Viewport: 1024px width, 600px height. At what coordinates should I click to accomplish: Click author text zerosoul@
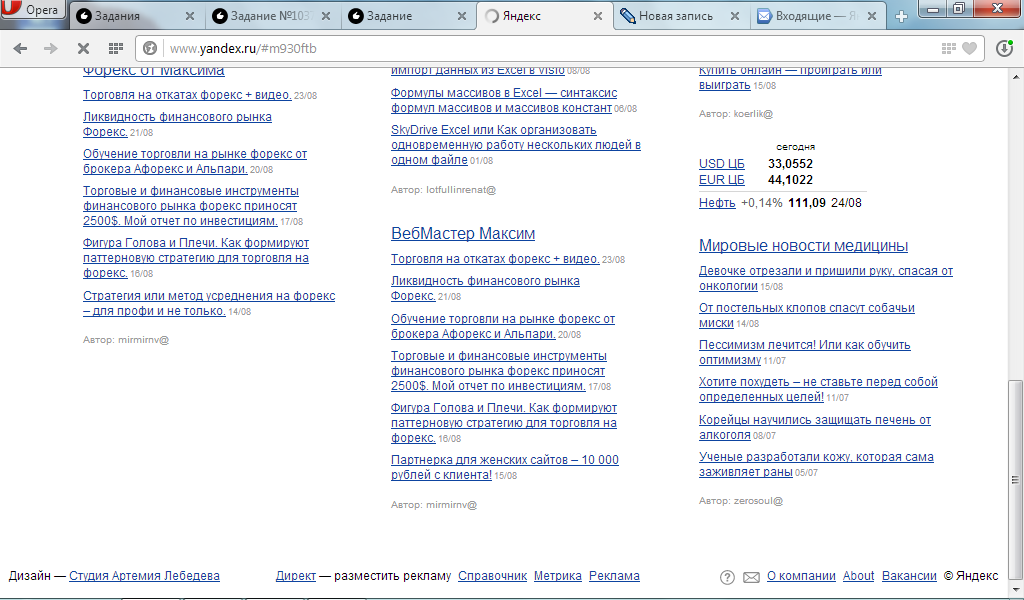click(758, 501)
